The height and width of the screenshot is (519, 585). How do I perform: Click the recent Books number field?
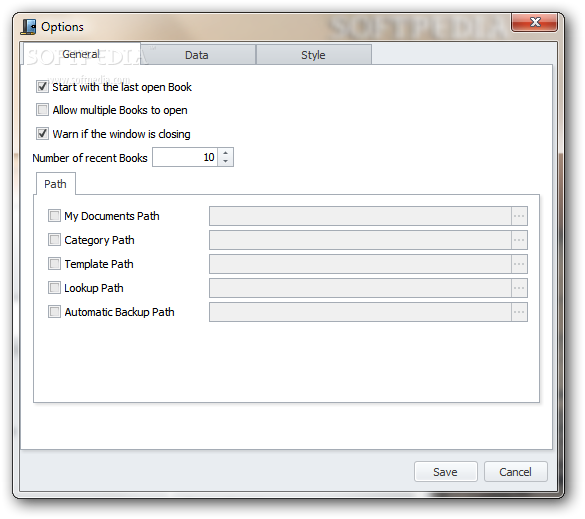[x=185, y=157]
